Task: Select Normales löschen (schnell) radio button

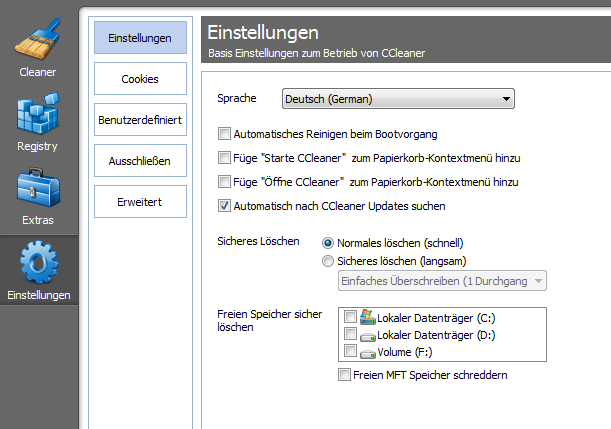Action: (x=328, y=243)
